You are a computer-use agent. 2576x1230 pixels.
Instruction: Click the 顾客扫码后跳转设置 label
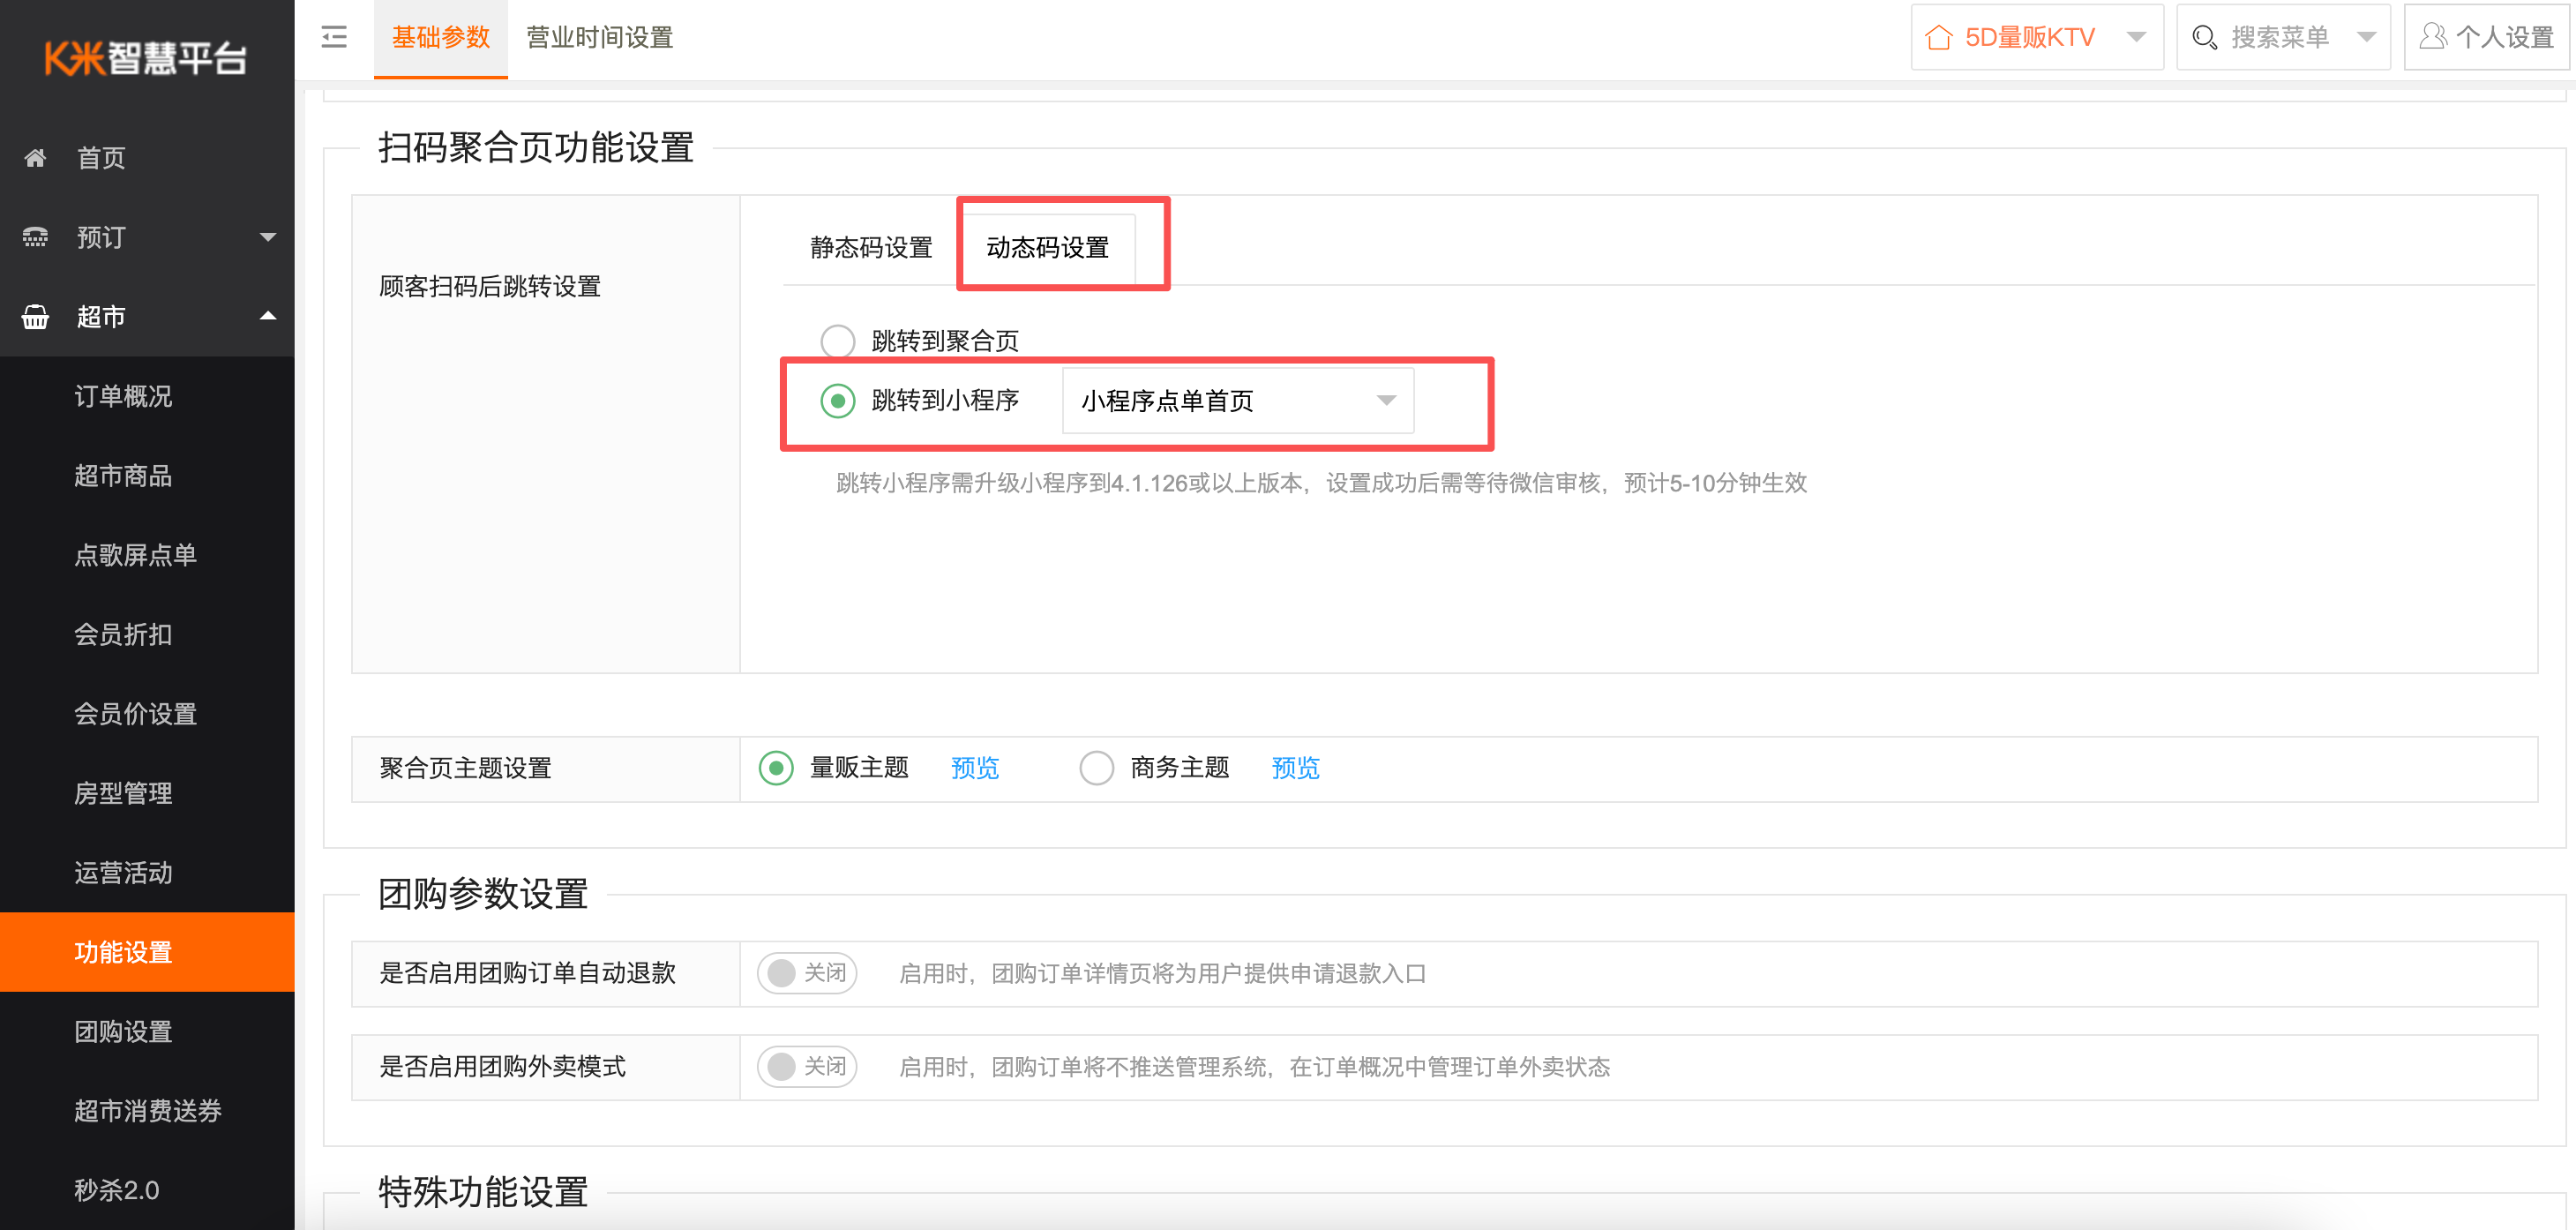pos(490,287)
